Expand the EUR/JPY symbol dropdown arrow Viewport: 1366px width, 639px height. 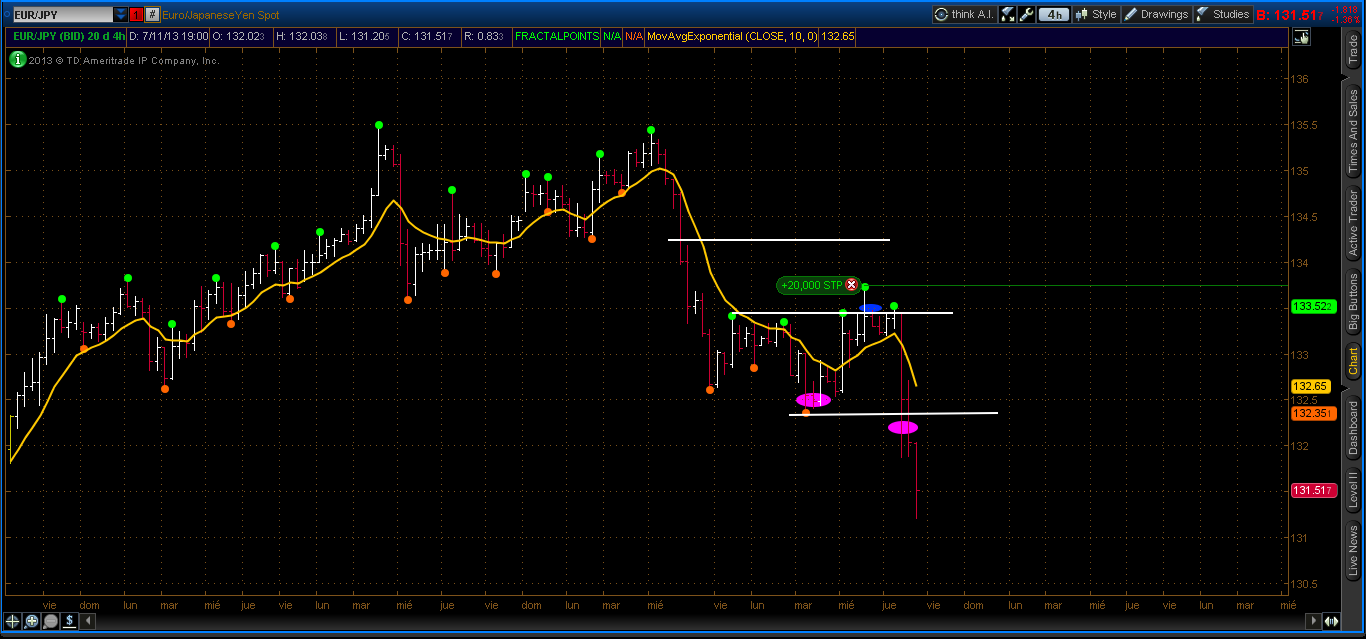click(121, 15)
